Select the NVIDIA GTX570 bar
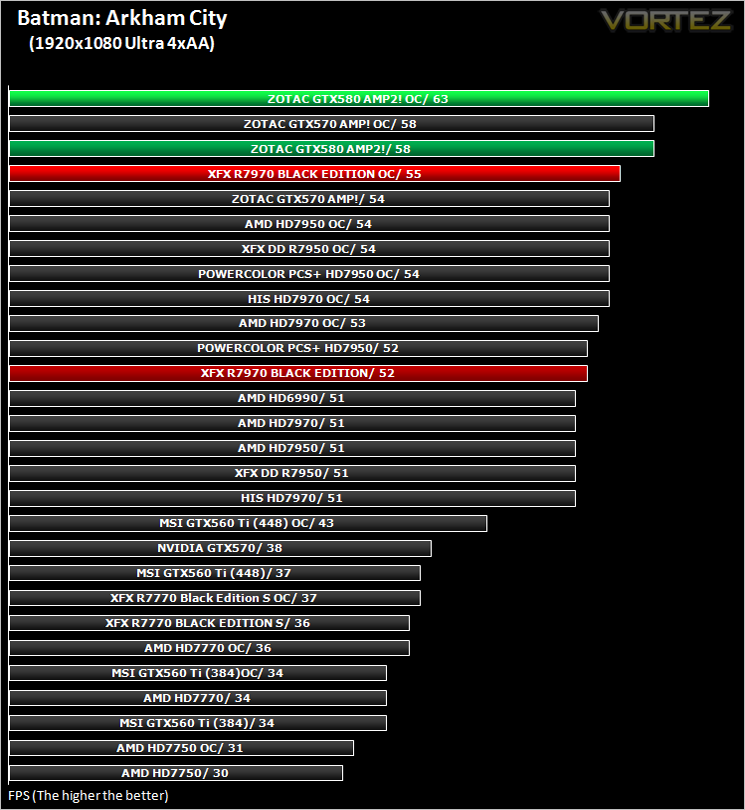Viewport: 745px width, 810px height. point(220,548)
